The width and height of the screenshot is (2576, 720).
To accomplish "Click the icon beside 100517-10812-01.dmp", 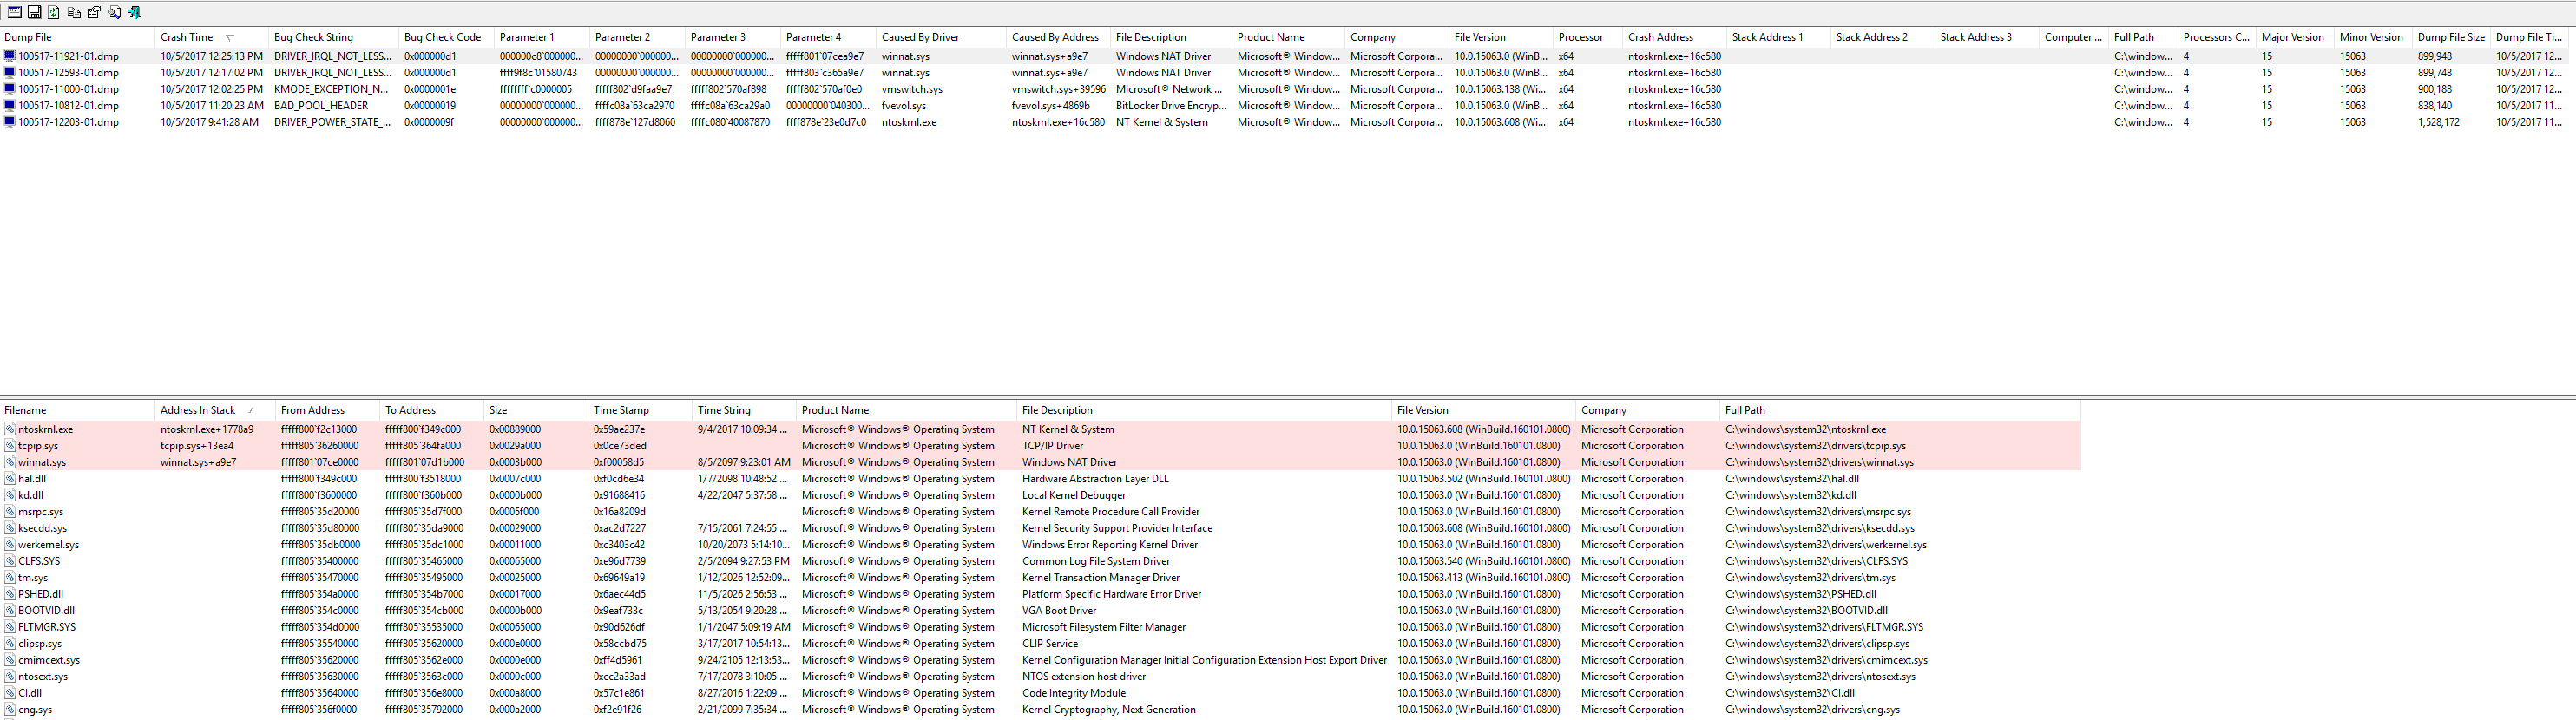I will [10, 106].
